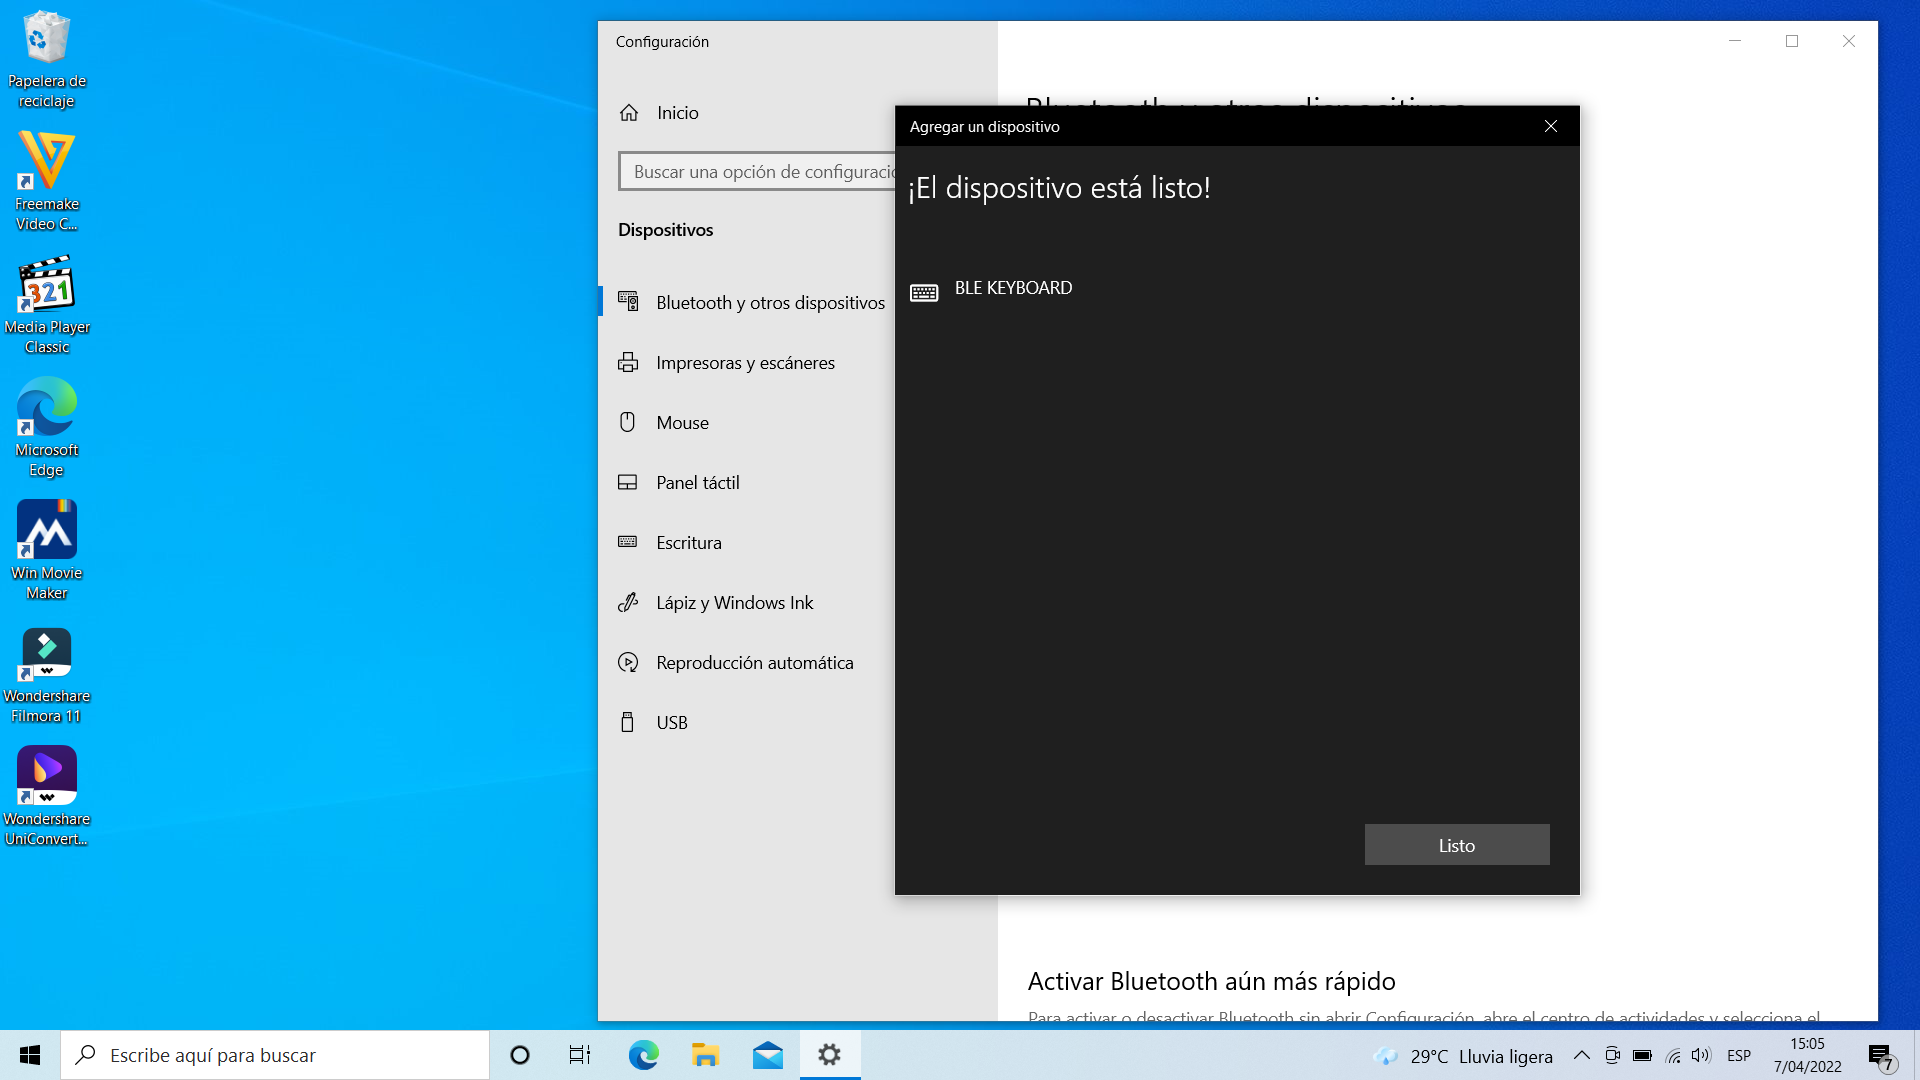Open File Explorer from the taskbar
Viewport: 1920px width, 1080px height.
pos(705,1055)
